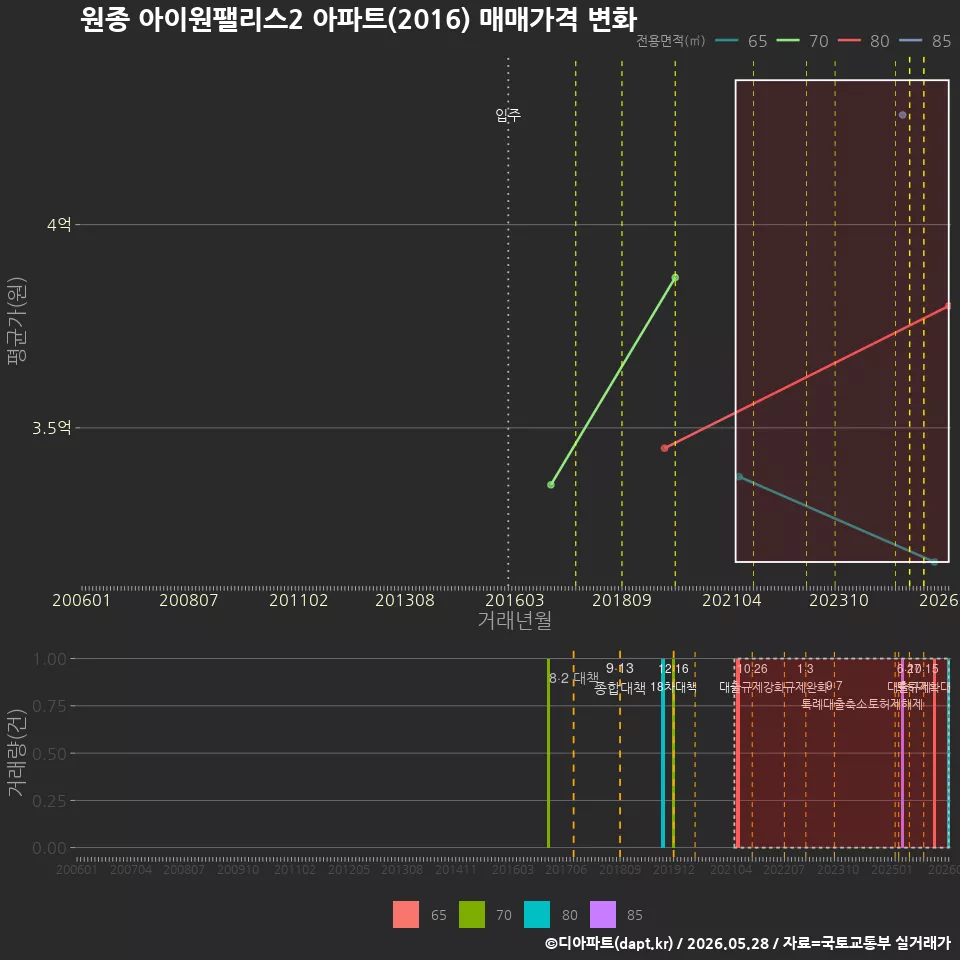
Task: Click the 1.00 volume axis label
Action: tap(50, 659)
